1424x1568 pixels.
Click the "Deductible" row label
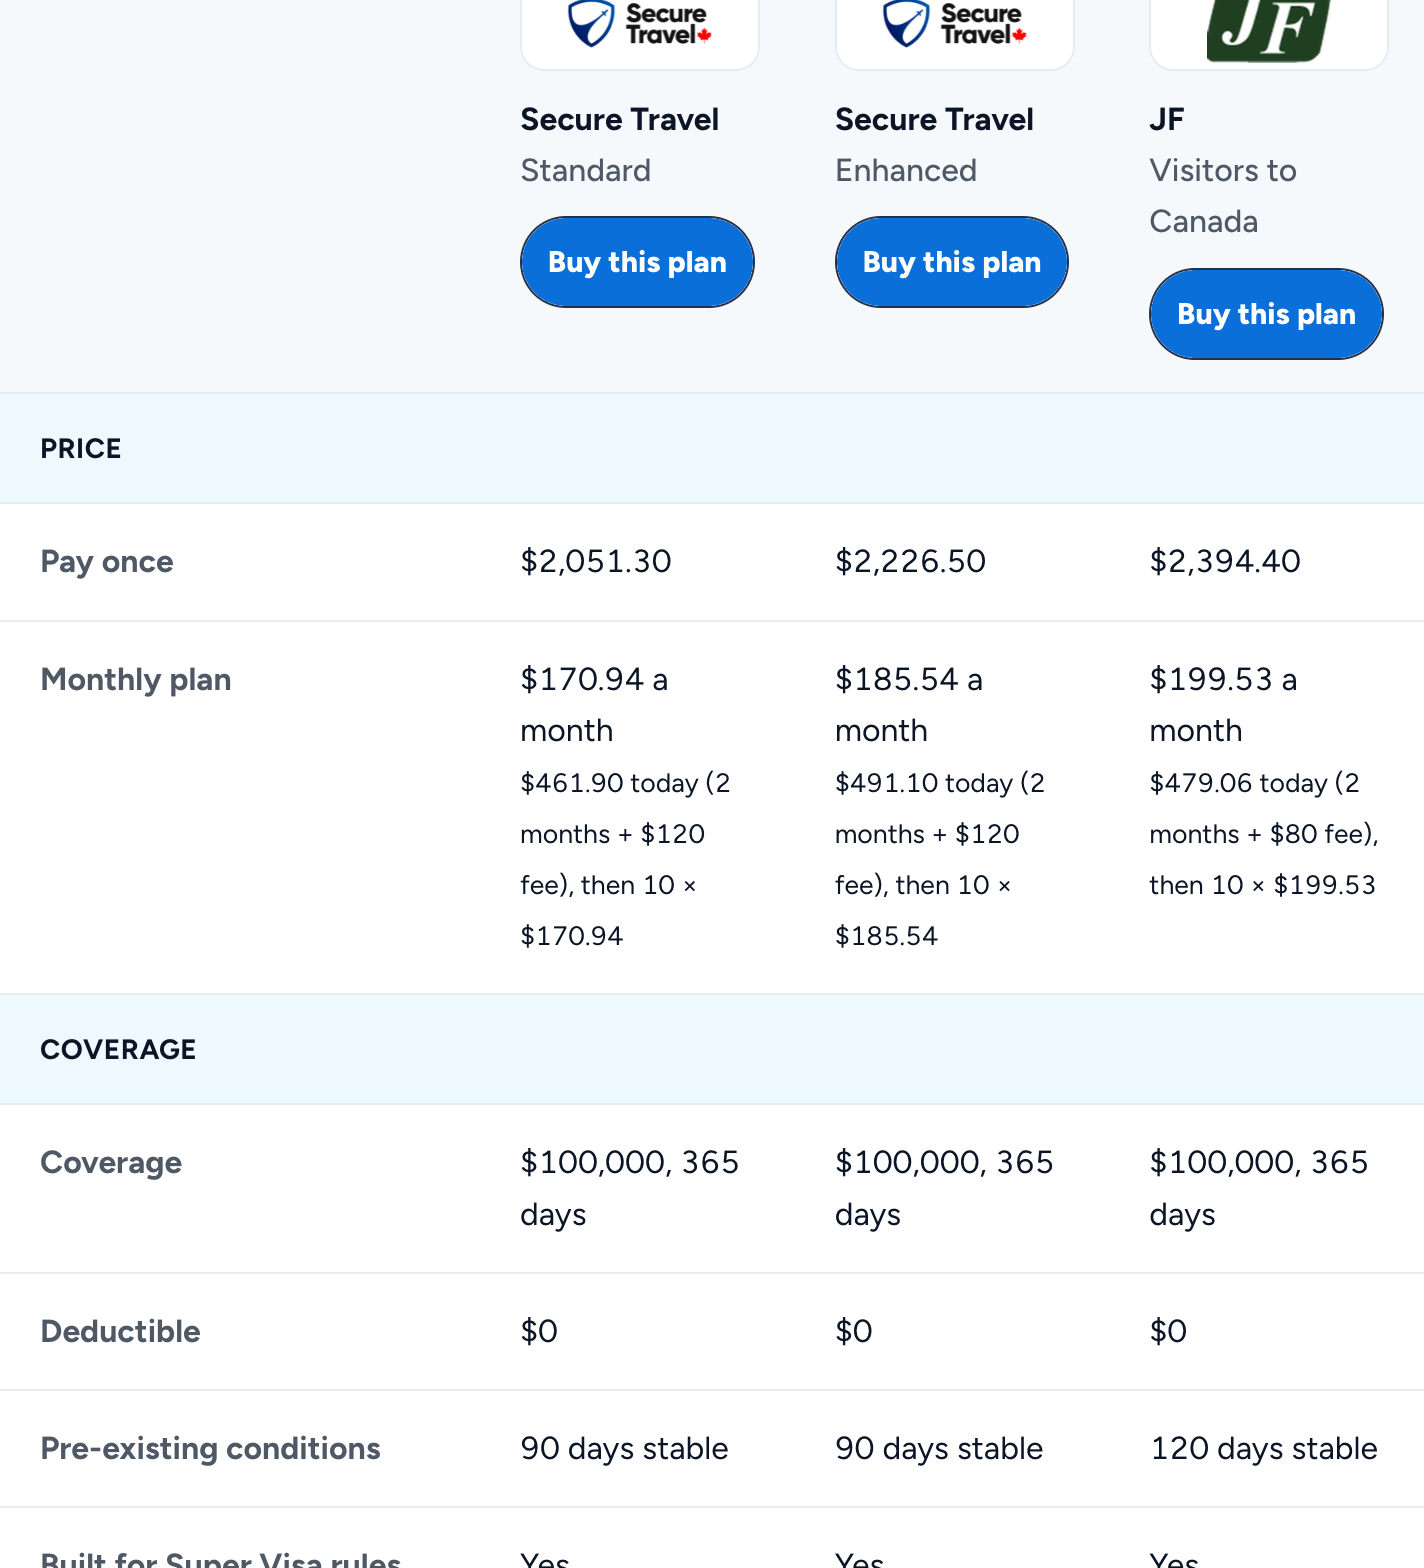[121, 1331]
